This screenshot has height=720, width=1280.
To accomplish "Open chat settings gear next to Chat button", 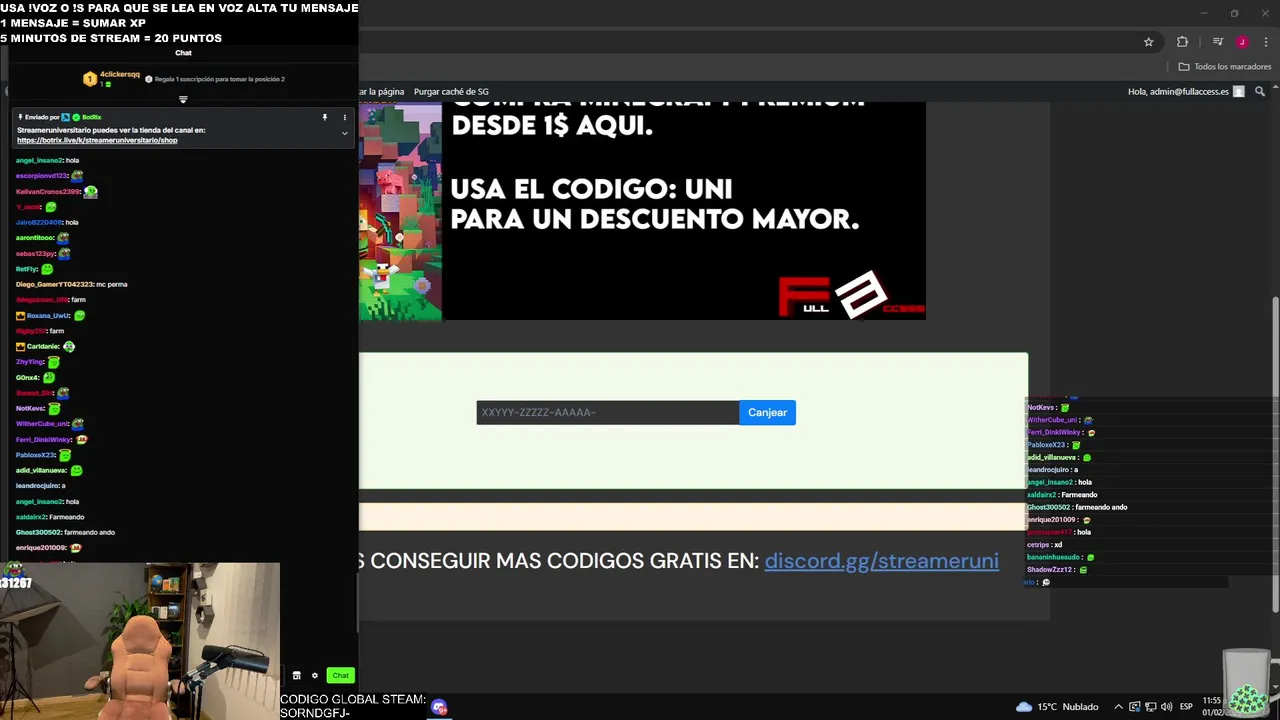I will point(314,675).
